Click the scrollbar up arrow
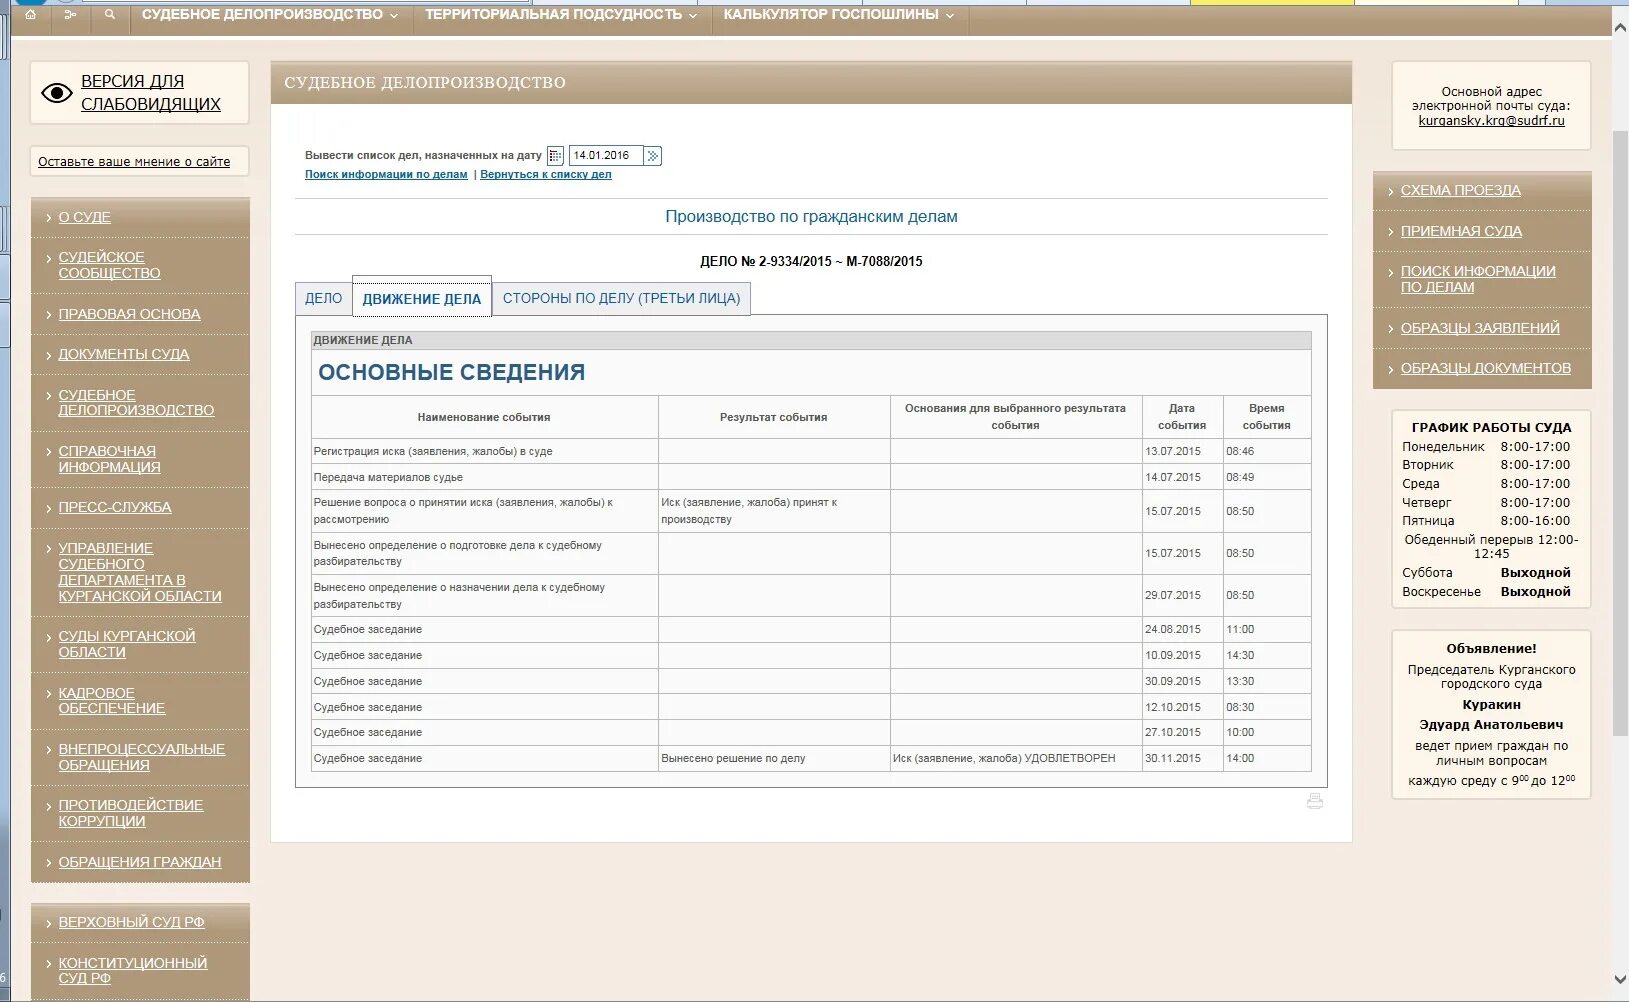Viewport: 1629px width, 1002px height. coord(1620,27)
